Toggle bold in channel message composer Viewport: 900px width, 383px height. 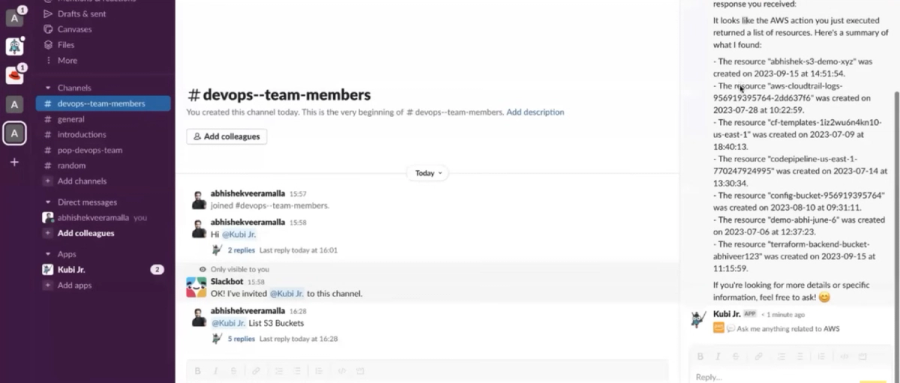(197, 371)
